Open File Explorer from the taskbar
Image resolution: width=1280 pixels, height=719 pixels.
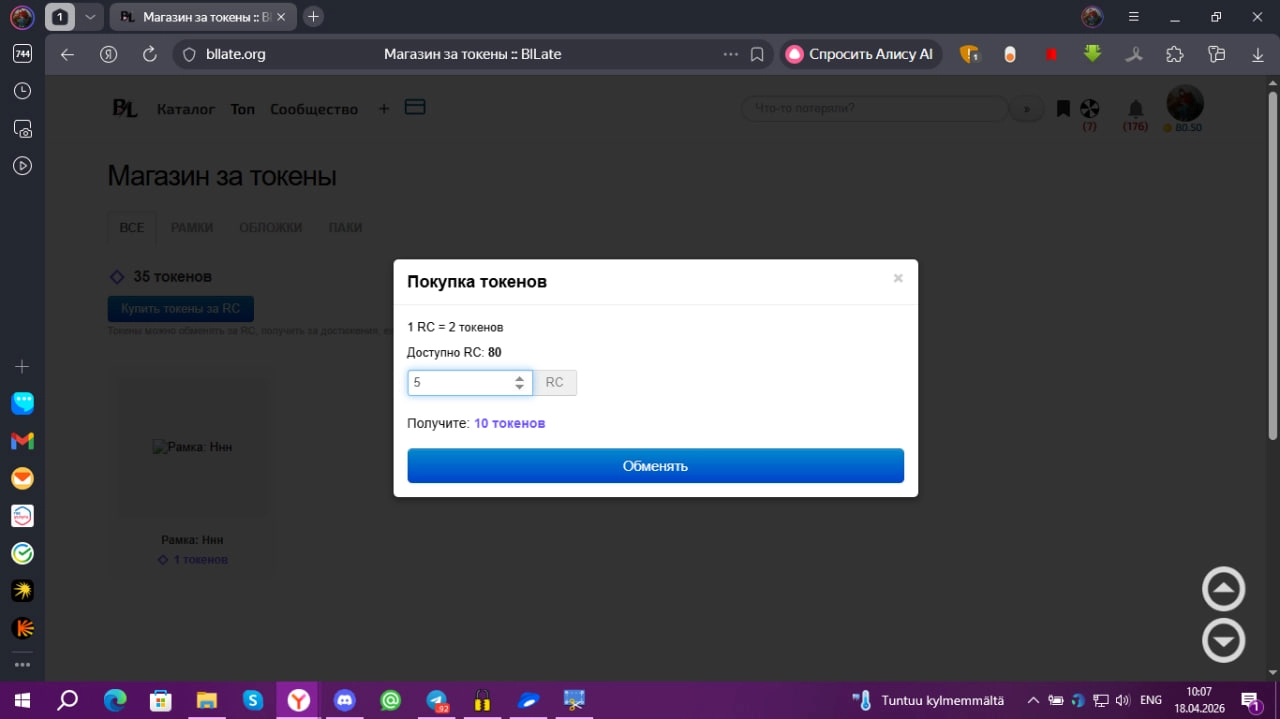point(207,700)
